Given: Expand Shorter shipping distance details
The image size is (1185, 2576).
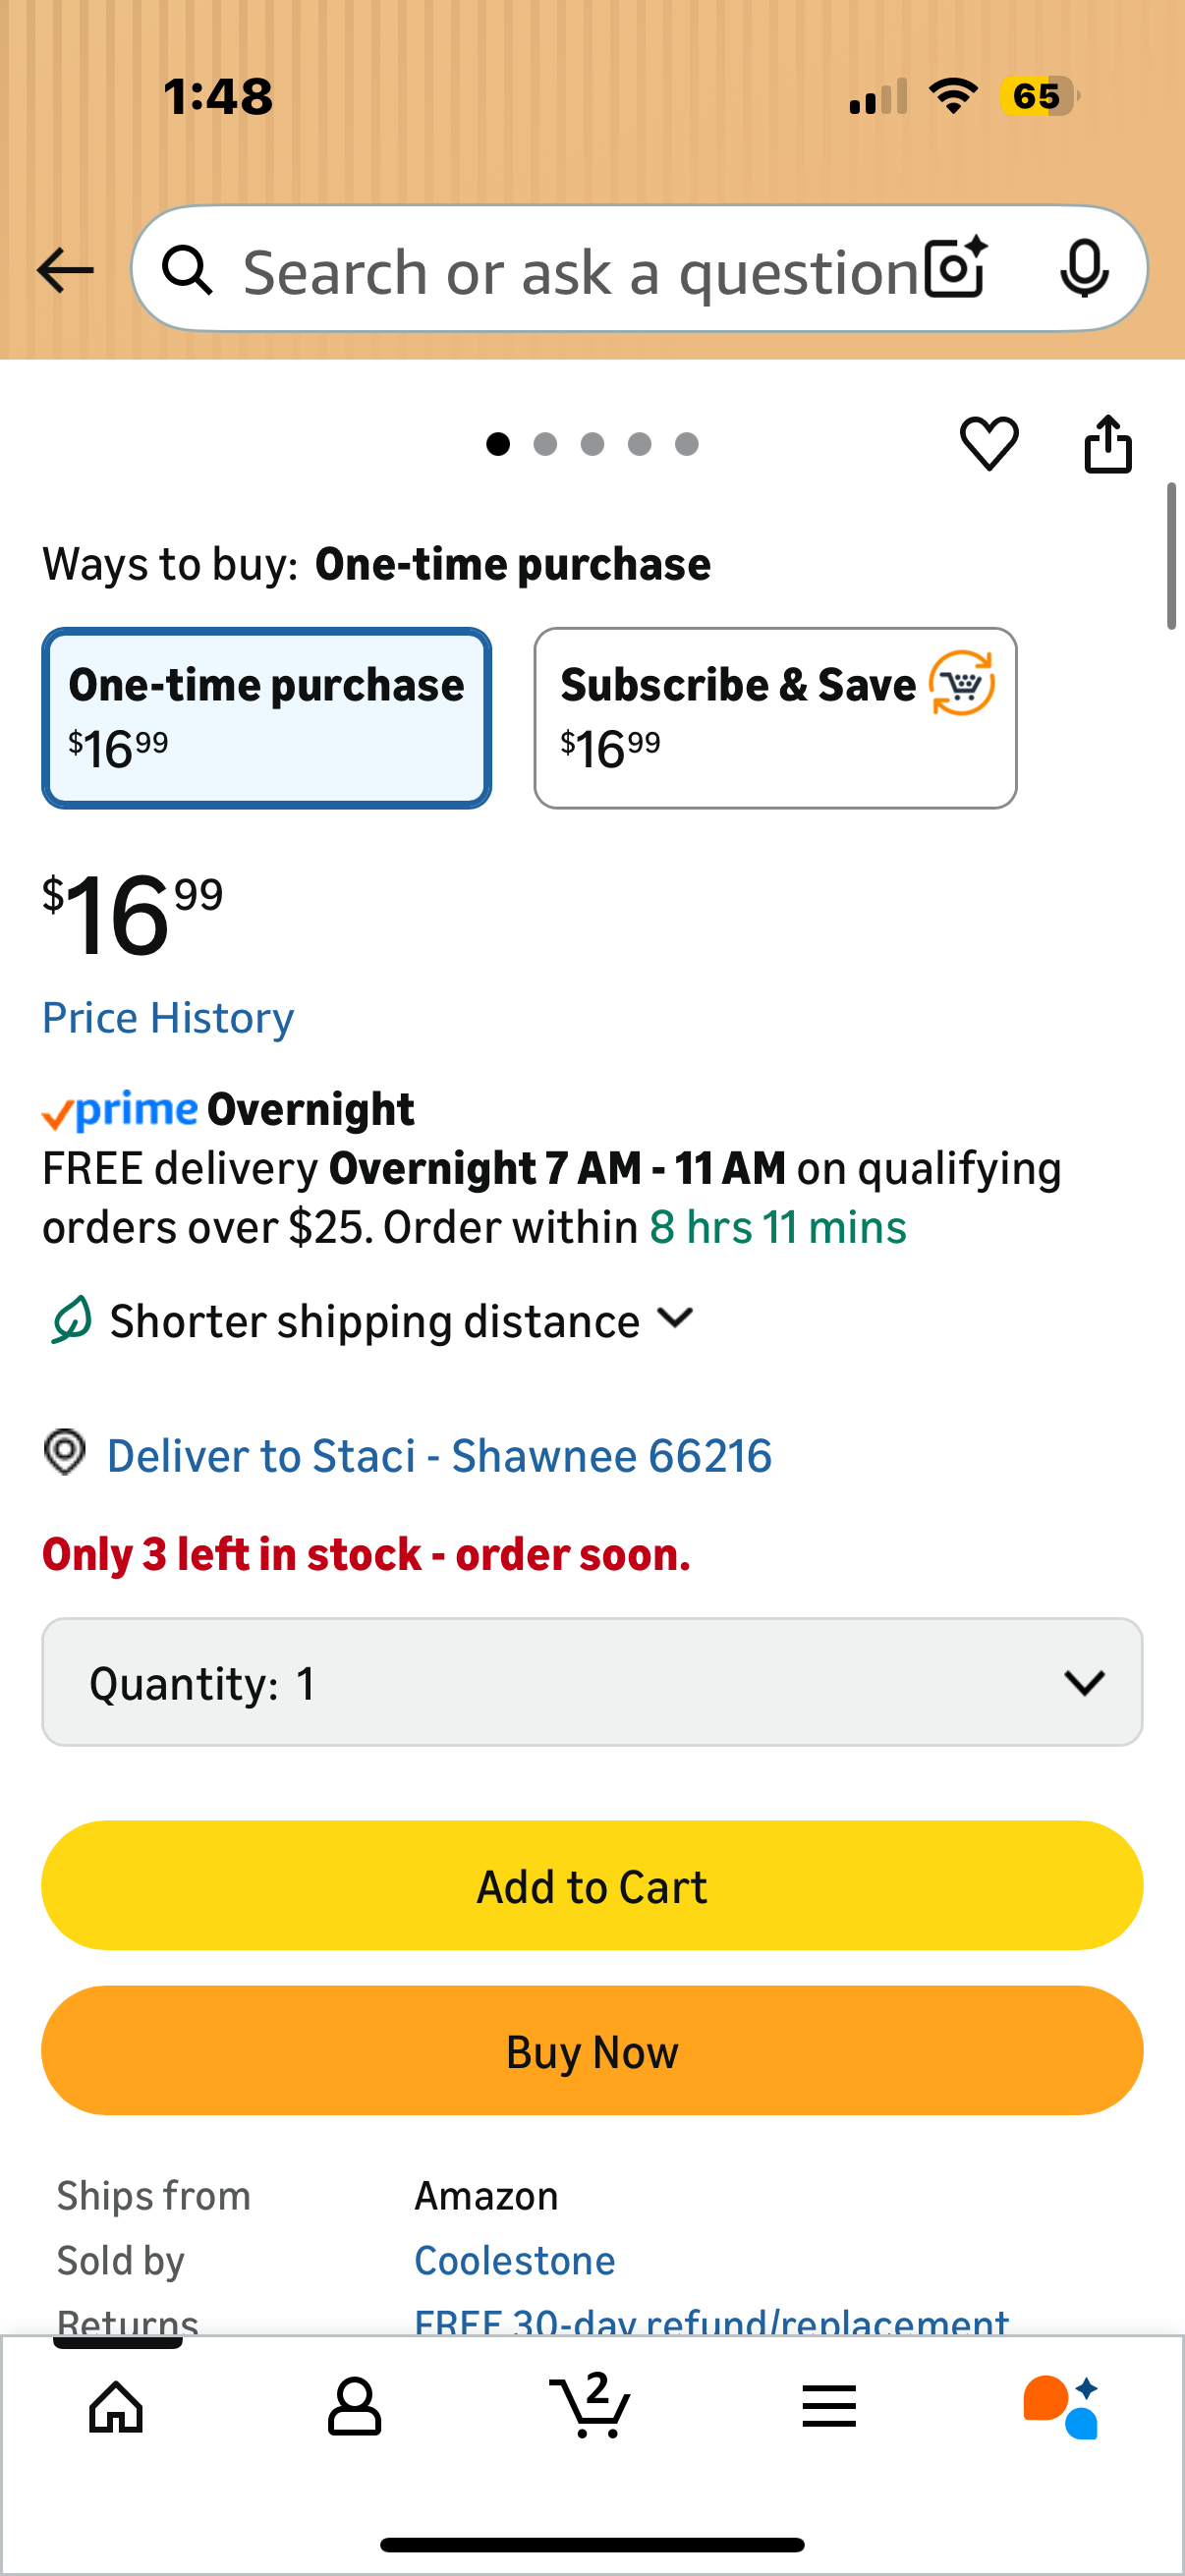Looking at the screenshot, I should 400,1320.
